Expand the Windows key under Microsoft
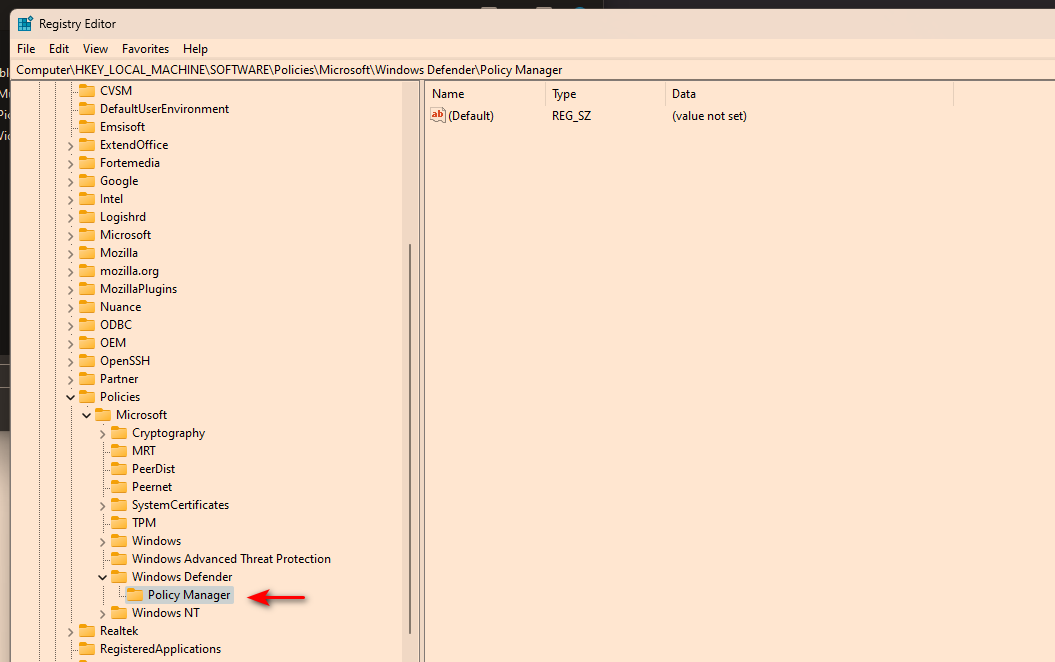This screenshot has width=1055, height=662. (x=102, y=542)
